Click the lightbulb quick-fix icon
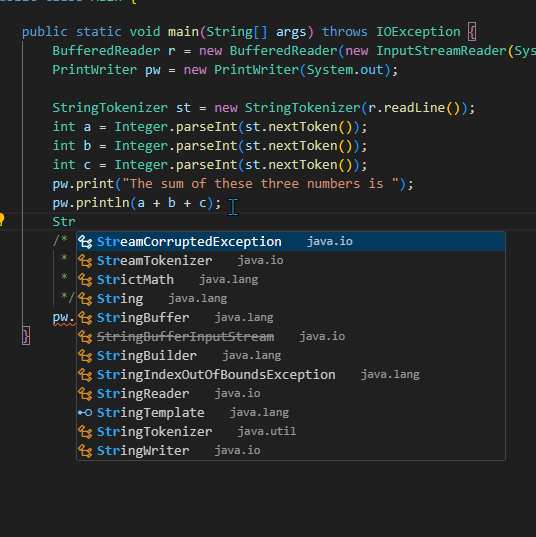The image size is (536, 537). click(1, 219)
